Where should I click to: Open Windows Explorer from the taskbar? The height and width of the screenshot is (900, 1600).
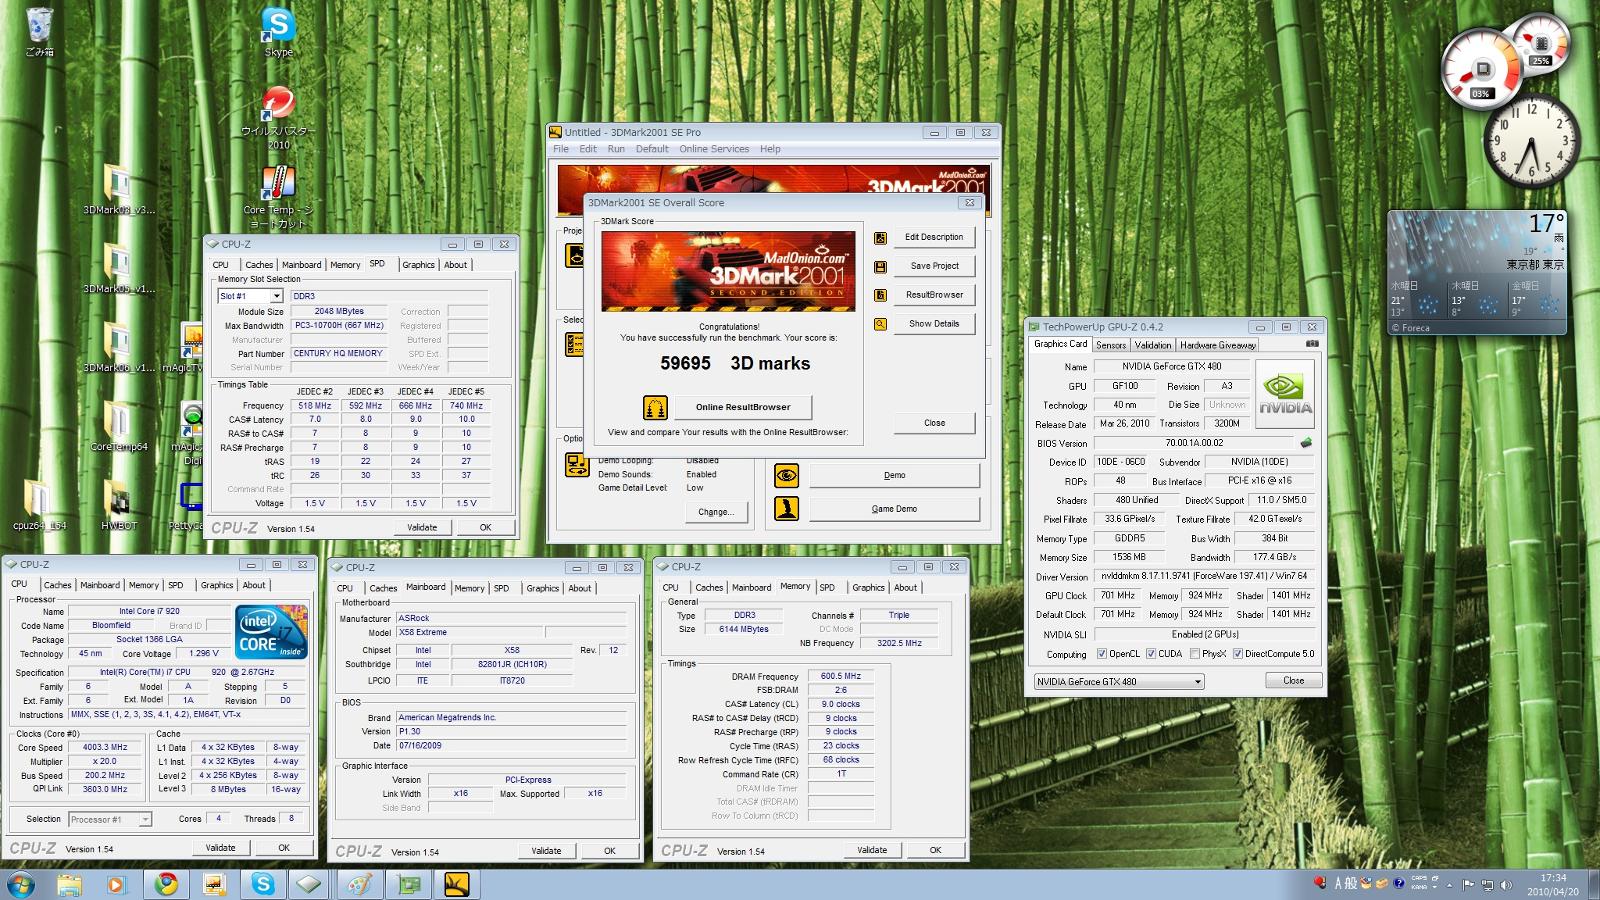coord(70,884)
